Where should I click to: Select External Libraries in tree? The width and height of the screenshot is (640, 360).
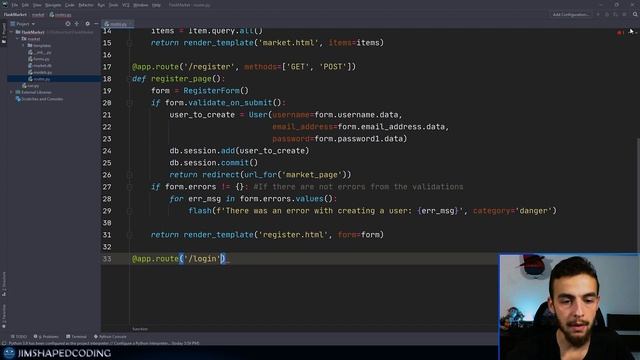[x=34, y=92]
